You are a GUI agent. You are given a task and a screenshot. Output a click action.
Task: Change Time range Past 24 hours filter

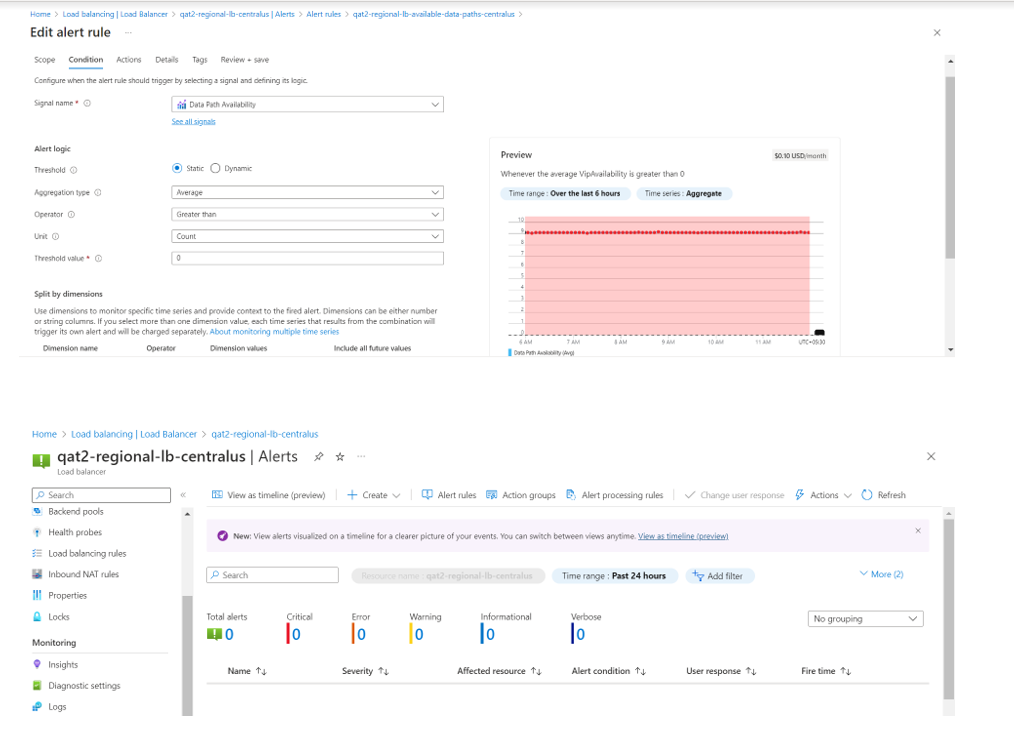tap(614, 575)
